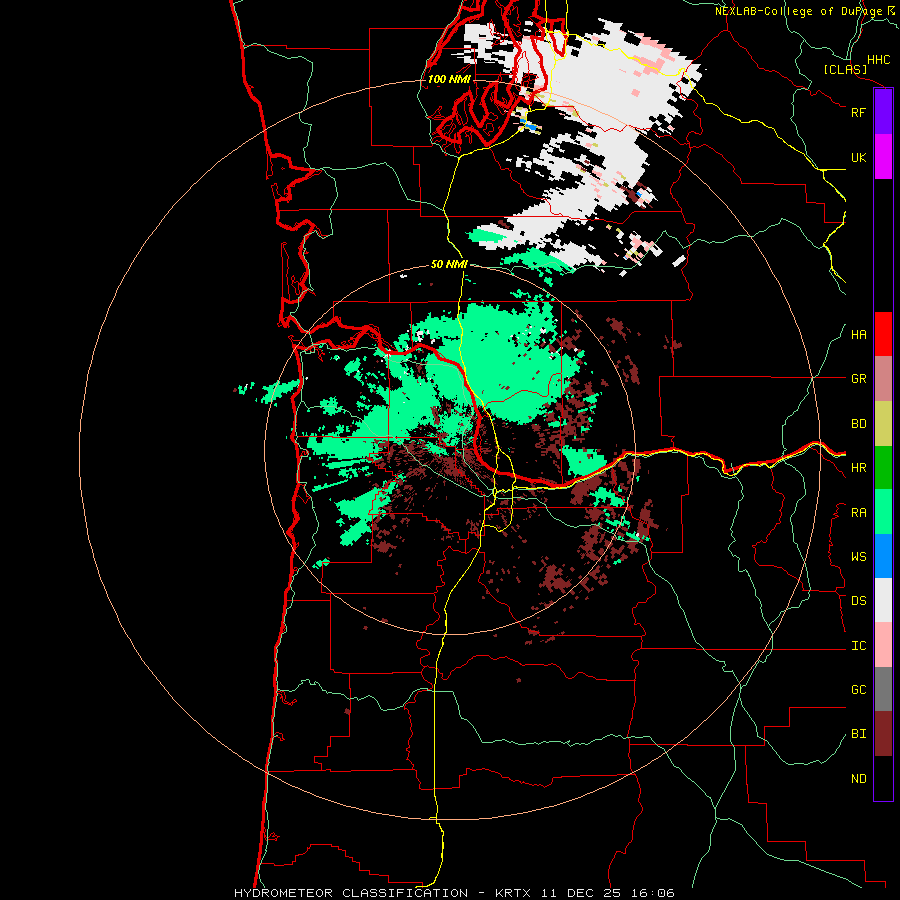The height and width of the screenshot is (900, 900).
Task: Click the RA legend label
Action: (858, 513)
